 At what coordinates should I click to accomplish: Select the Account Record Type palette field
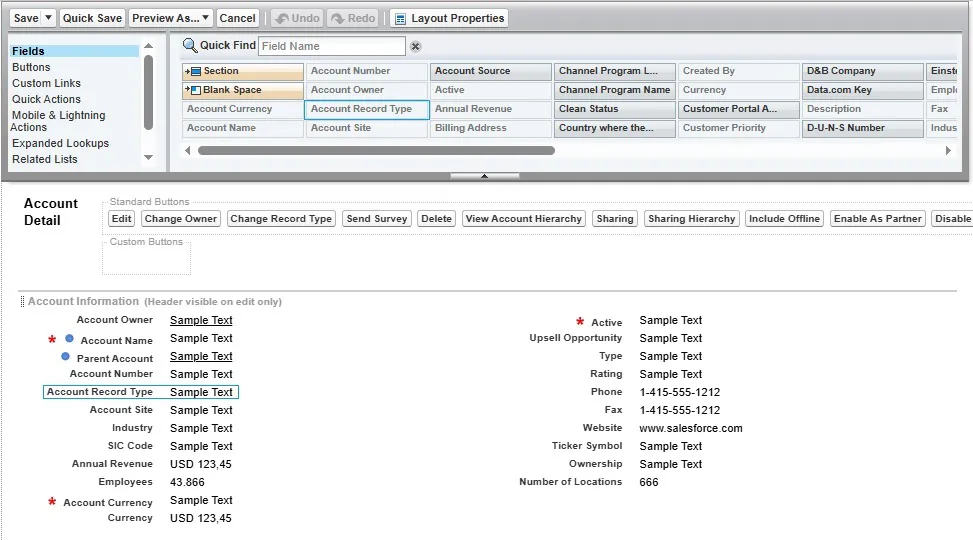[367, 109]
